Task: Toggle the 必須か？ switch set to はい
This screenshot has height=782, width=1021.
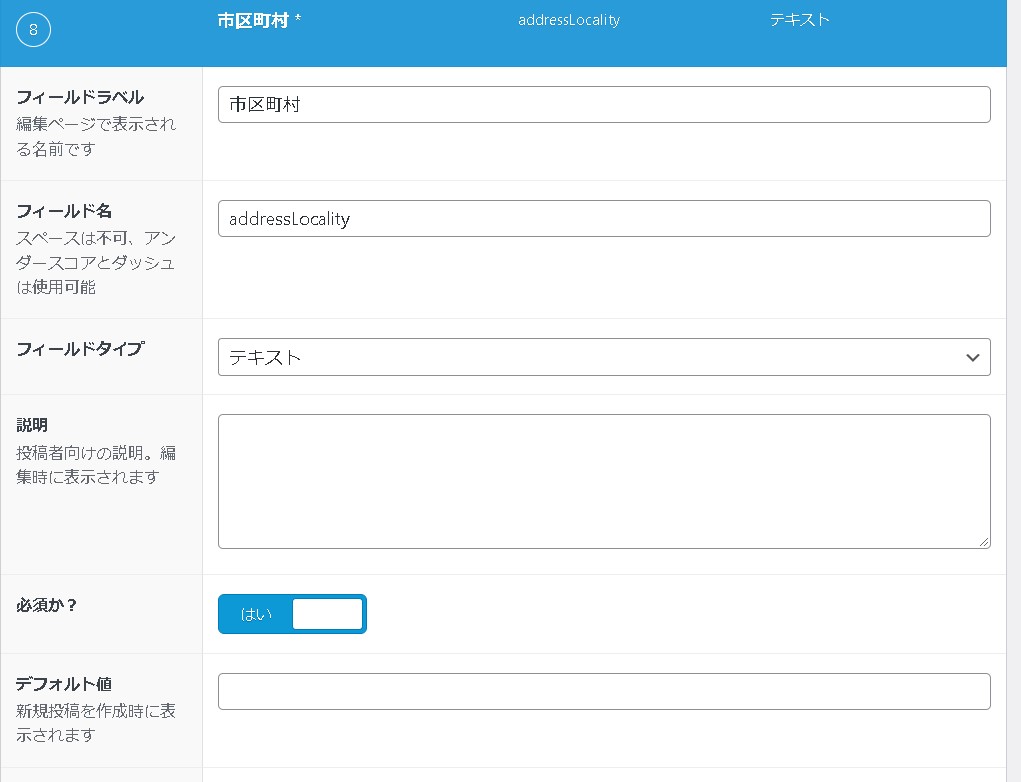Action: tap(292, 614)
